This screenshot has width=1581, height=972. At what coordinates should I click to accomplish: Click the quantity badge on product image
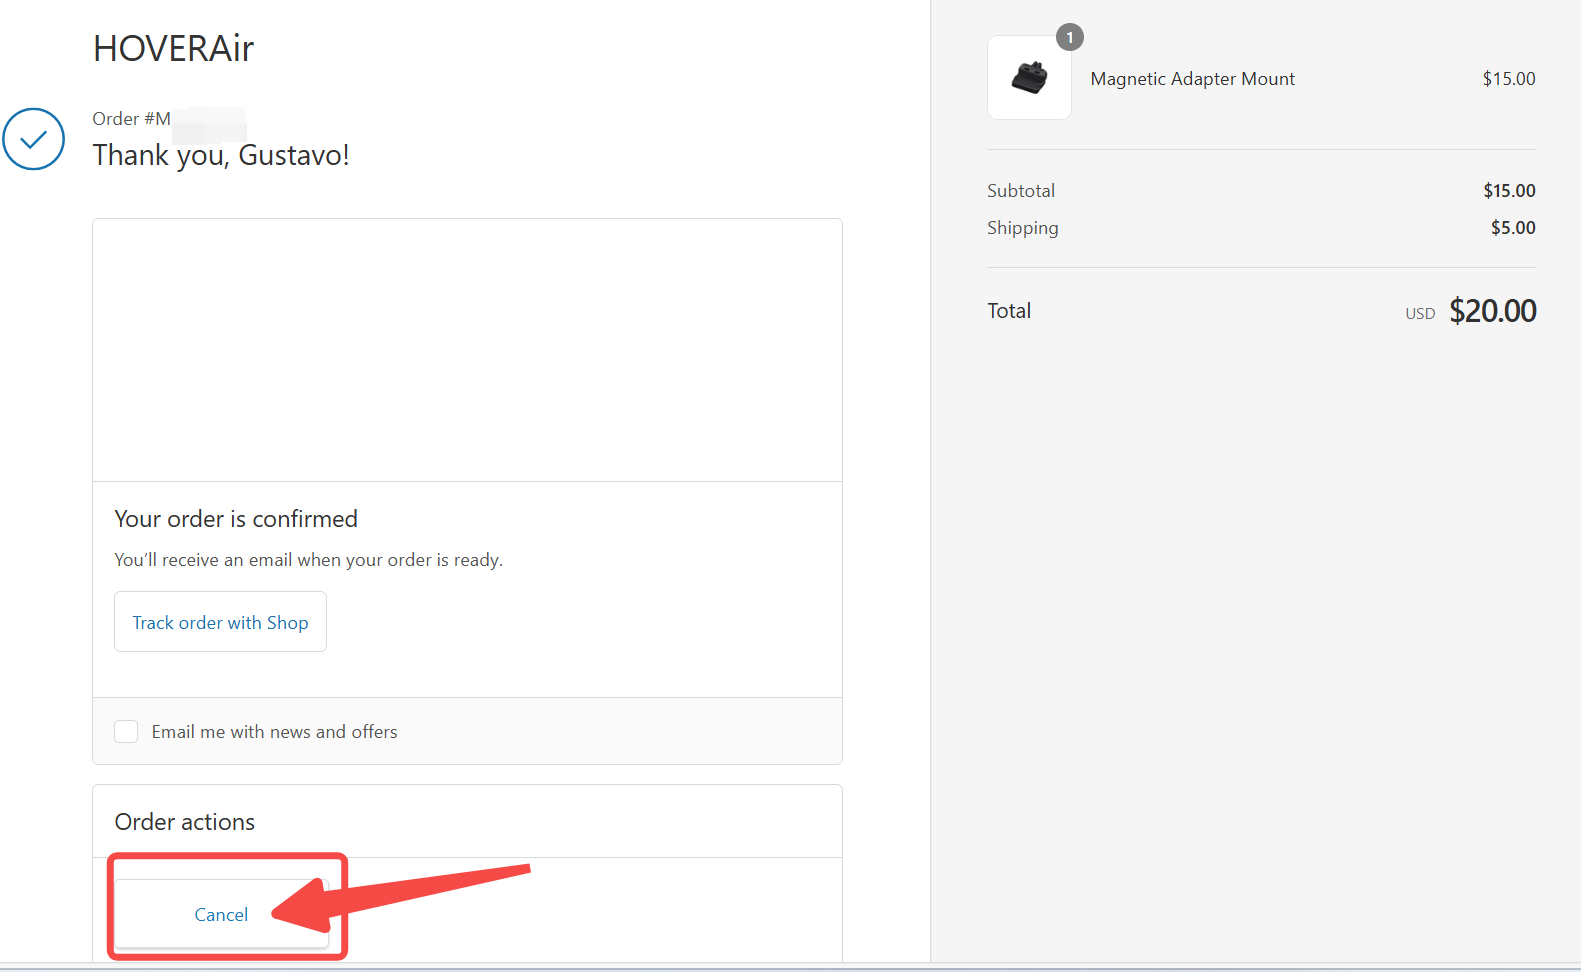click(1070, 37)
